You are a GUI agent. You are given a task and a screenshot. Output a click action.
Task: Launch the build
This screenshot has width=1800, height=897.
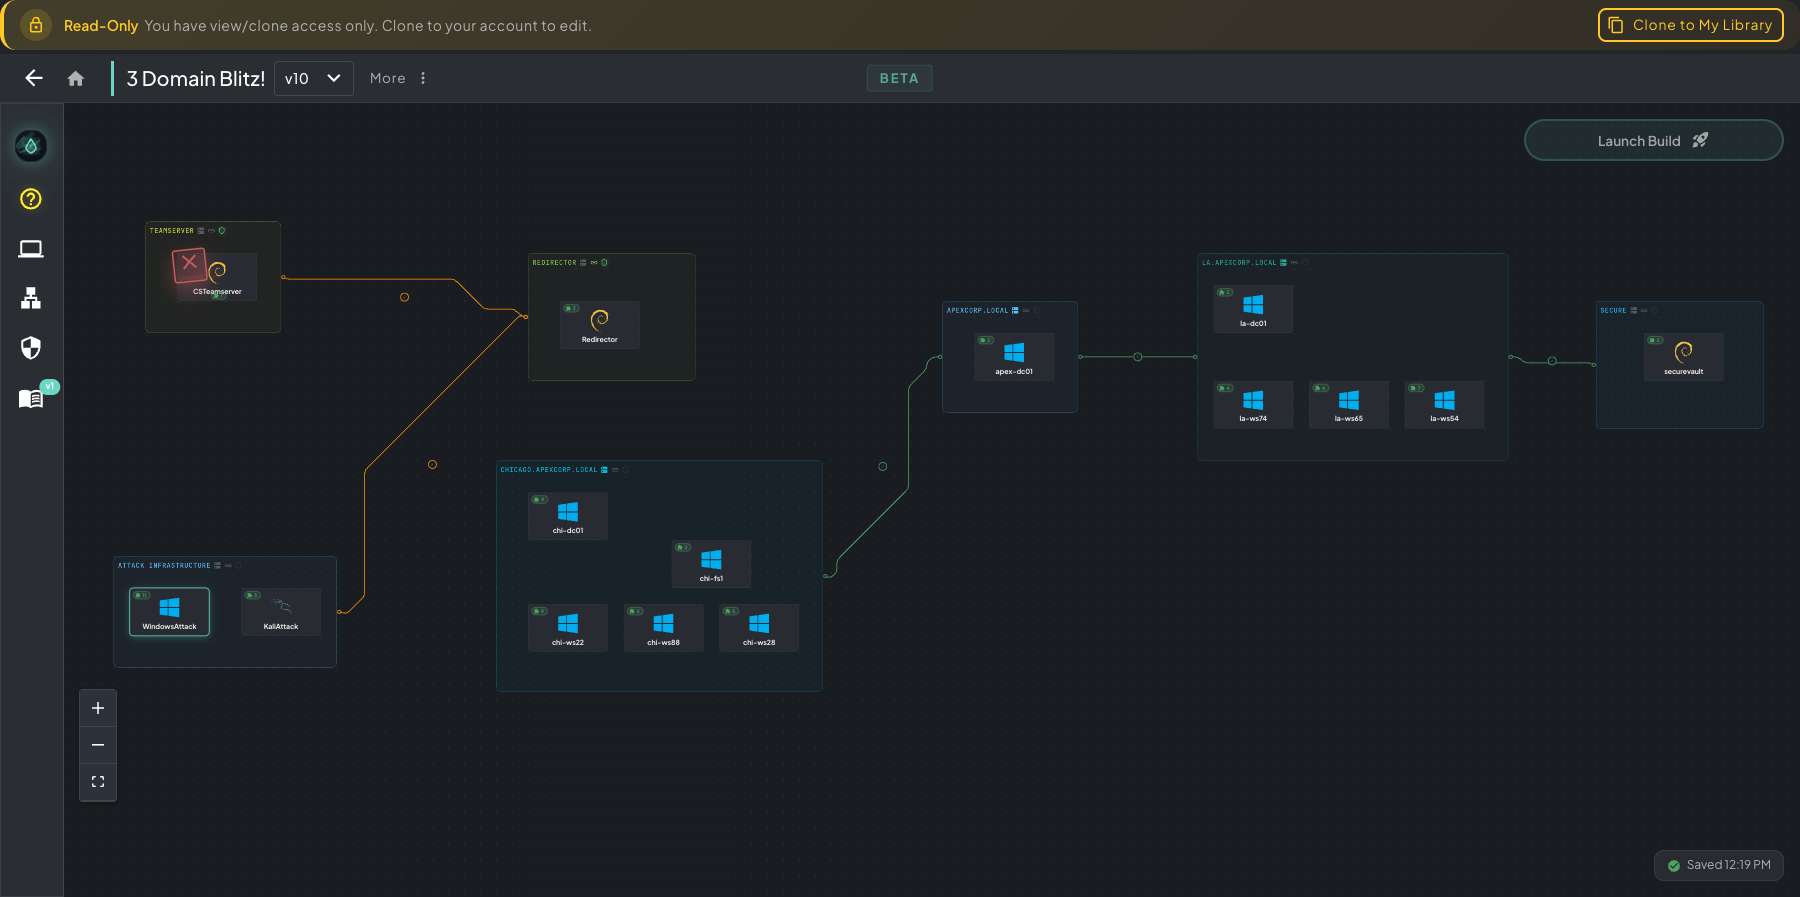[1653, 141]
